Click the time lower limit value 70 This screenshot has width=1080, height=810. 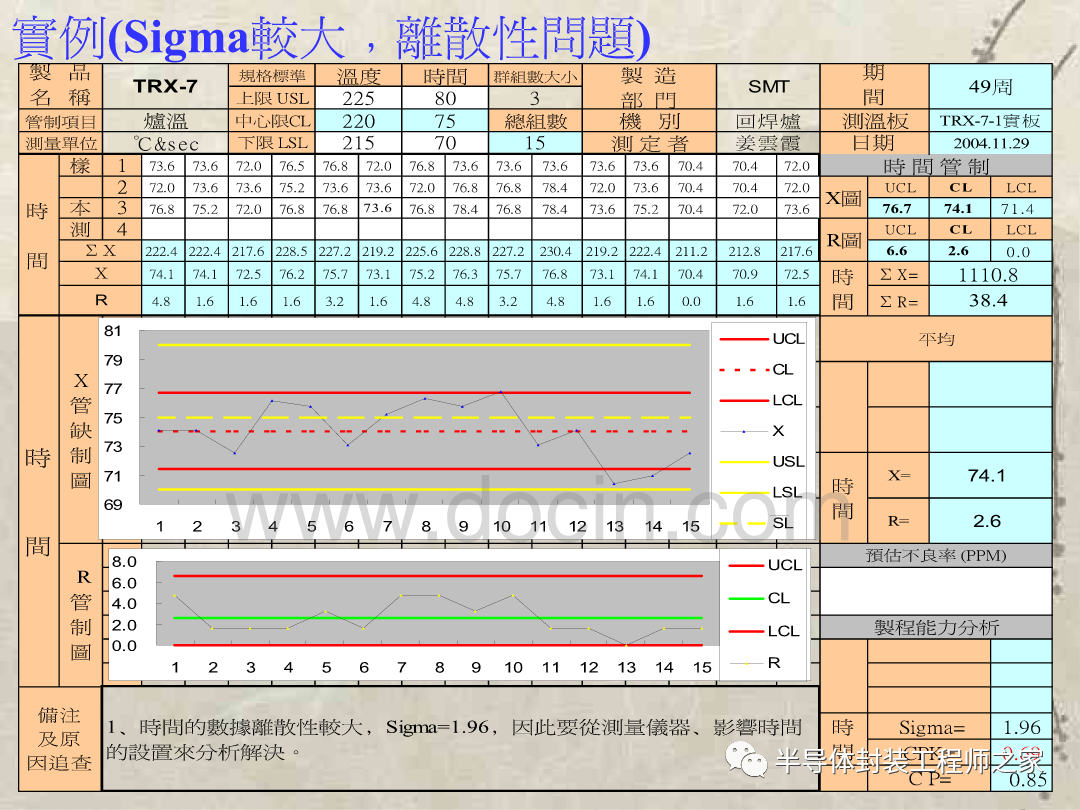click(445, 143)
